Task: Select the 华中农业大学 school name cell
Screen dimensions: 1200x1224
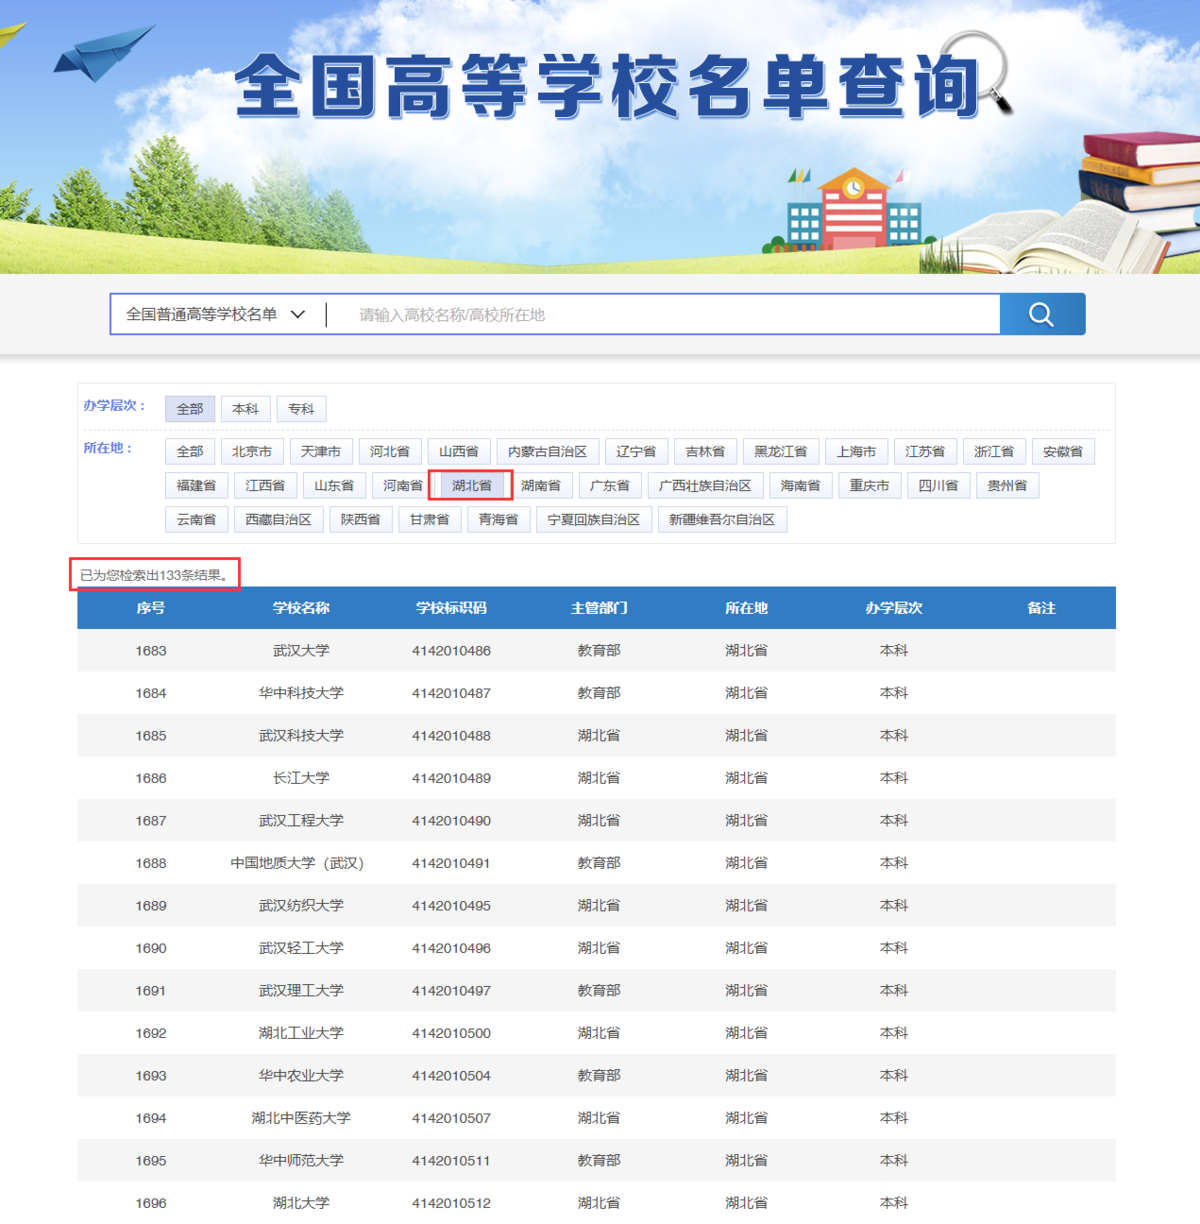Action: (x=301, y=1076)
